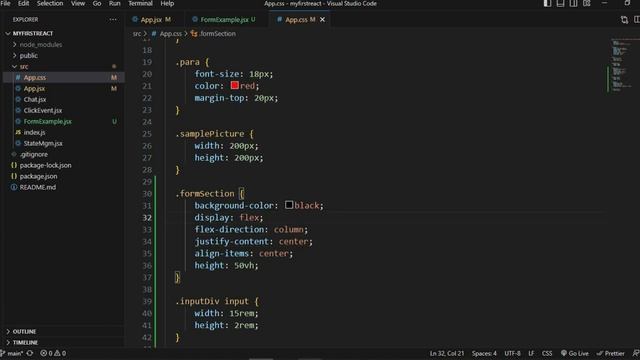This screenshot has height=360, width=640.
Task: Click the main git branch indicator
Action: click(x=12, y=353)
